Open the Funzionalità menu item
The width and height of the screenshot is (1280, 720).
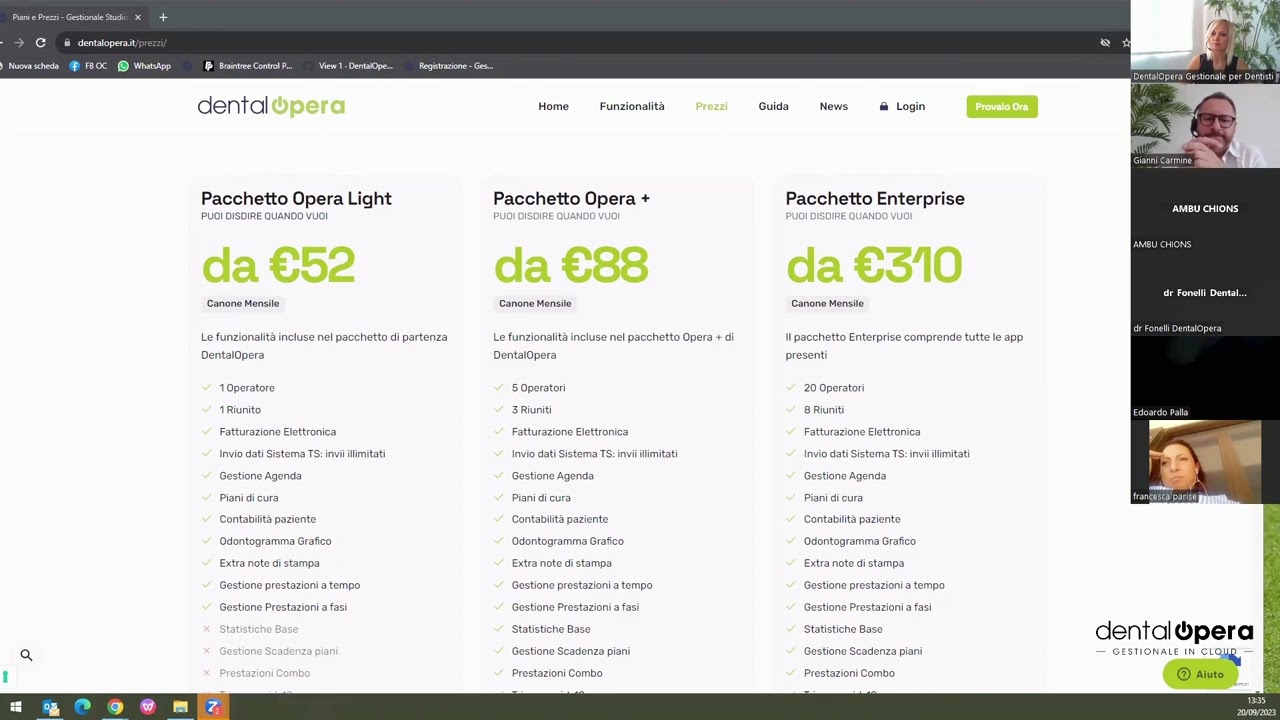click(632, 106)
